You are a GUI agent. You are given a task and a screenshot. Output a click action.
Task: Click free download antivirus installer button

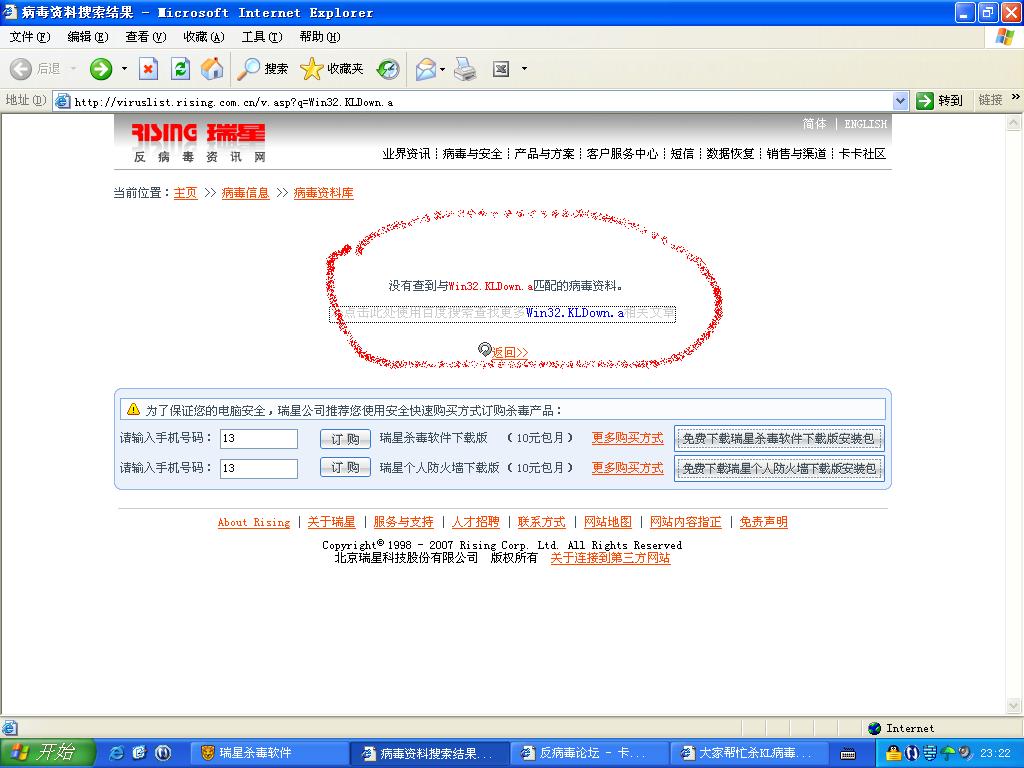779,439
